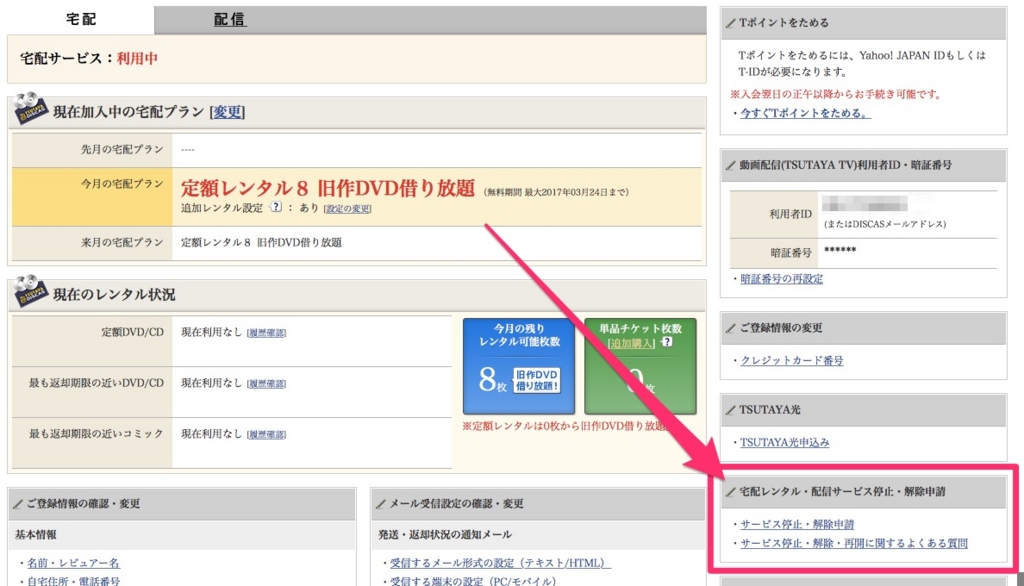Open 名前・レビュアー名 link
Viewport: 1024px width, 586px height.
[x=73, y=563]
